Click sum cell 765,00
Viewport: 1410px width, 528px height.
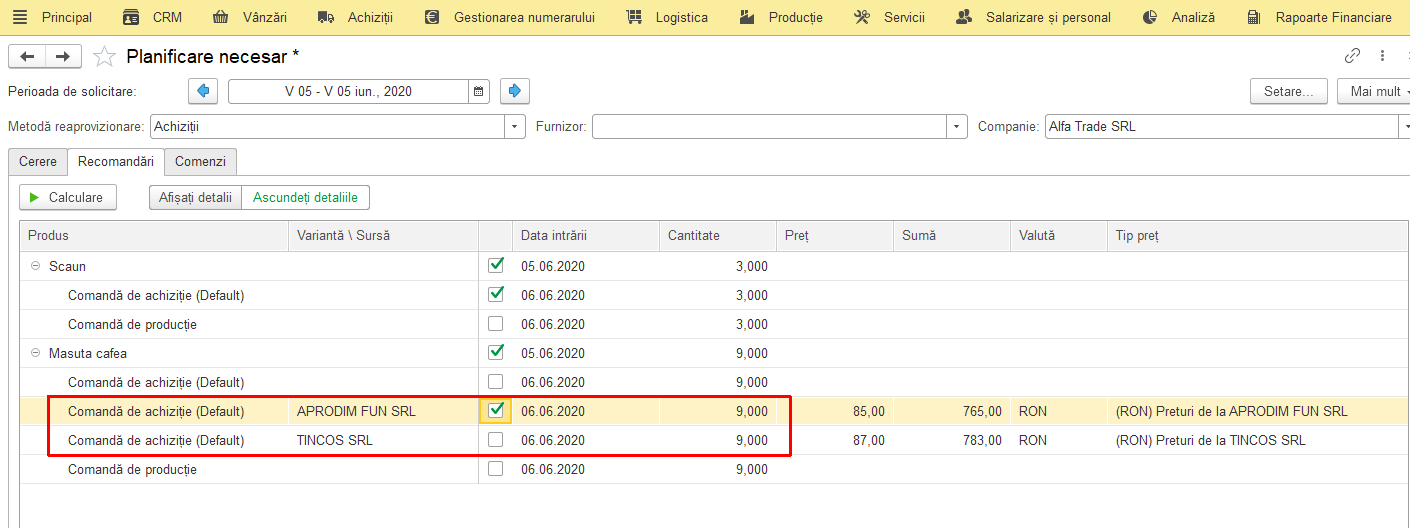pyautogui.click(x=951, y=411)
